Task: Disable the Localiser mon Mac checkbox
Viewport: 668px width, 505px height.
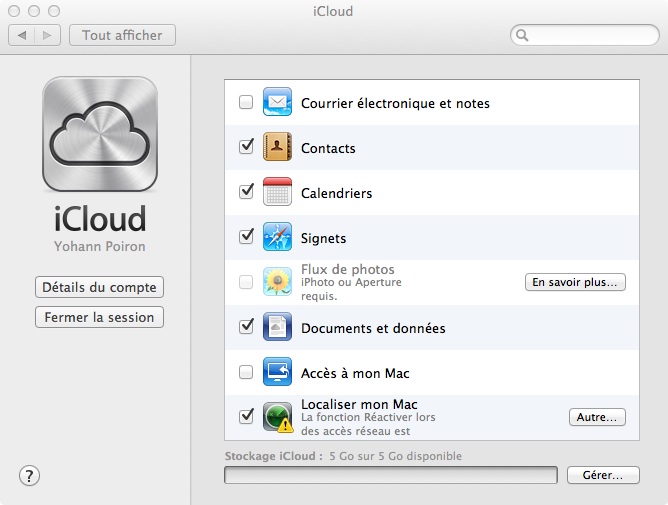Action: 246,417
